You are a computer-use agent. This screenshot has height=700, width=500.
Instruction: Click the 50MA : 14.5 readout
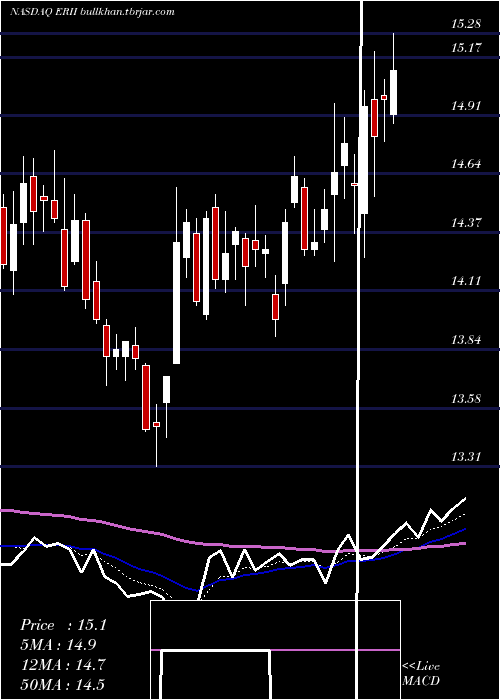tap(63, 684)
